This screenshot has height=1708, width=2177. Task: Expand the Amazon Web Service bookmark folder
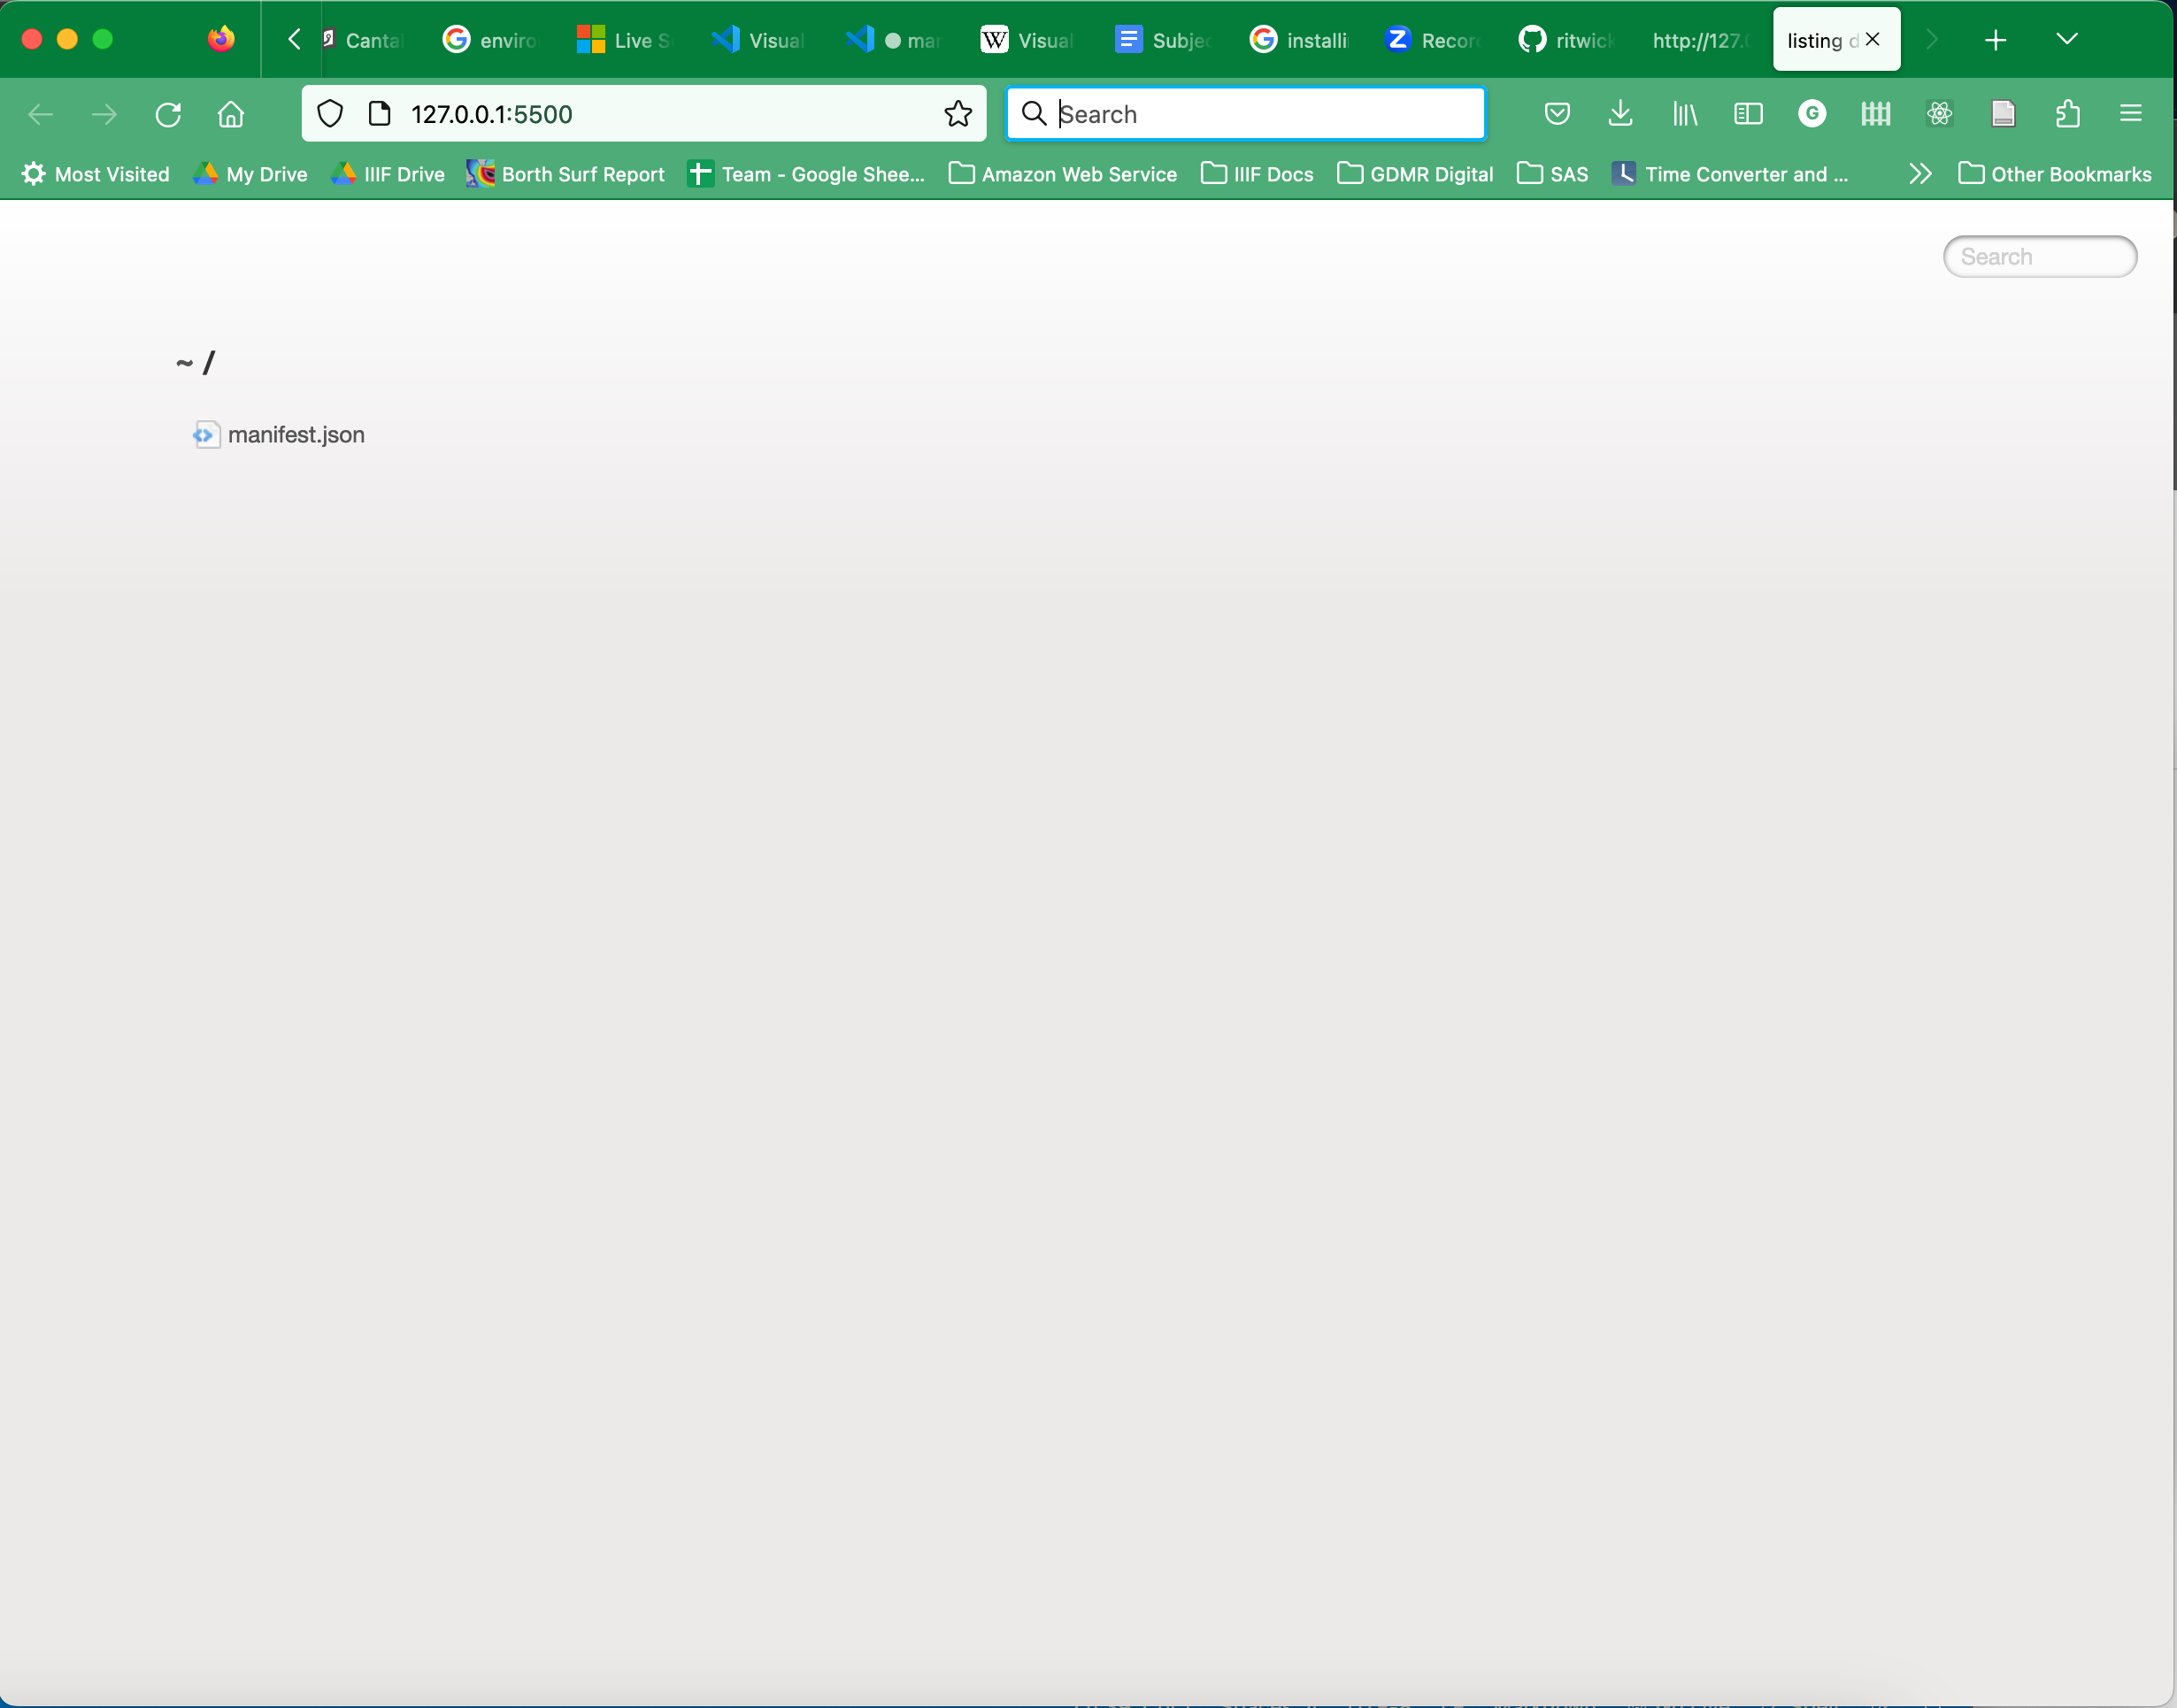[1063, 174]
